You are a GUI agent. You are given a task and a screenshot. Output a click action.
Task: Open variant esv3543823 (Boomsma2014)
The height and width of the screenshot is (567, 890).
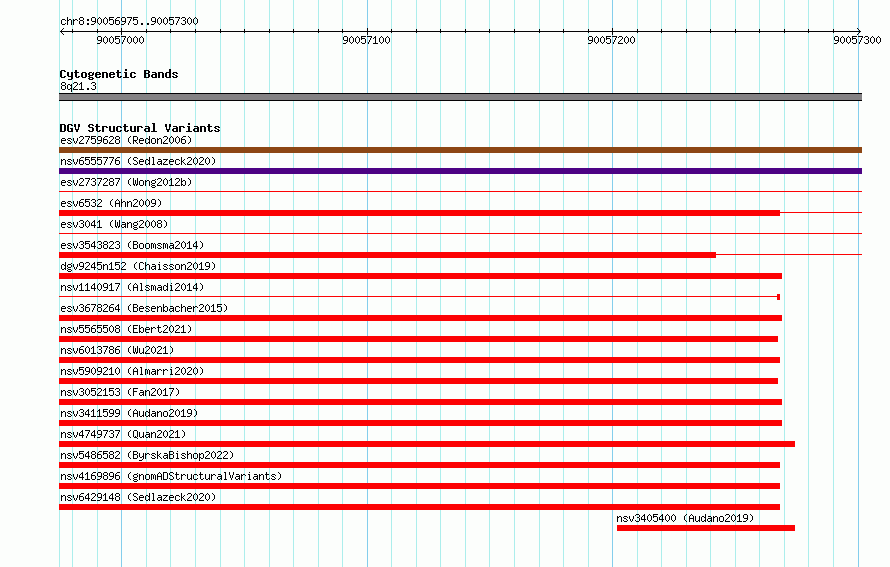pyautogui.click(x=132, y=245)
